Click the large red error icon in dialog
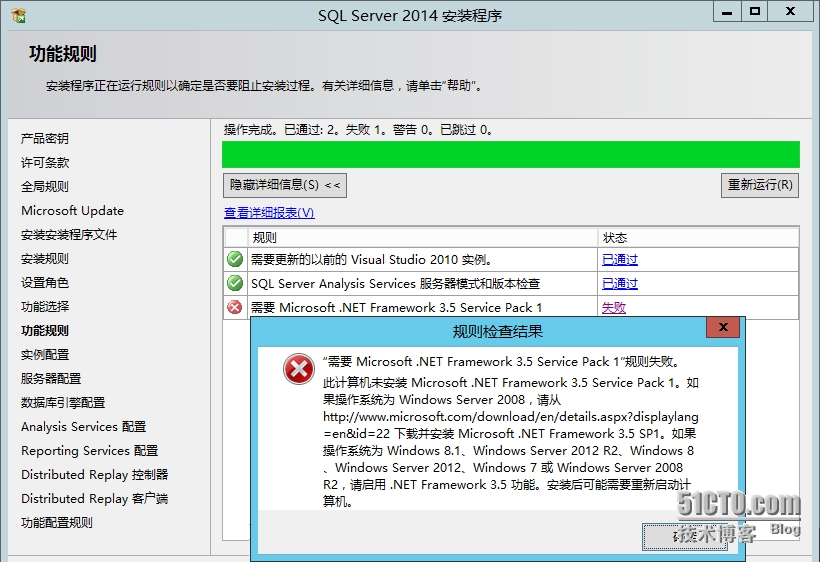 coord(299,369)
